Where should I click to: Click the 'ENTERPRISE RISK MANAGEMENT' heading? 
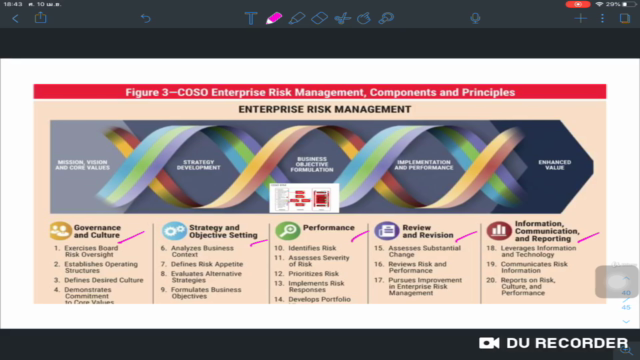325,109
